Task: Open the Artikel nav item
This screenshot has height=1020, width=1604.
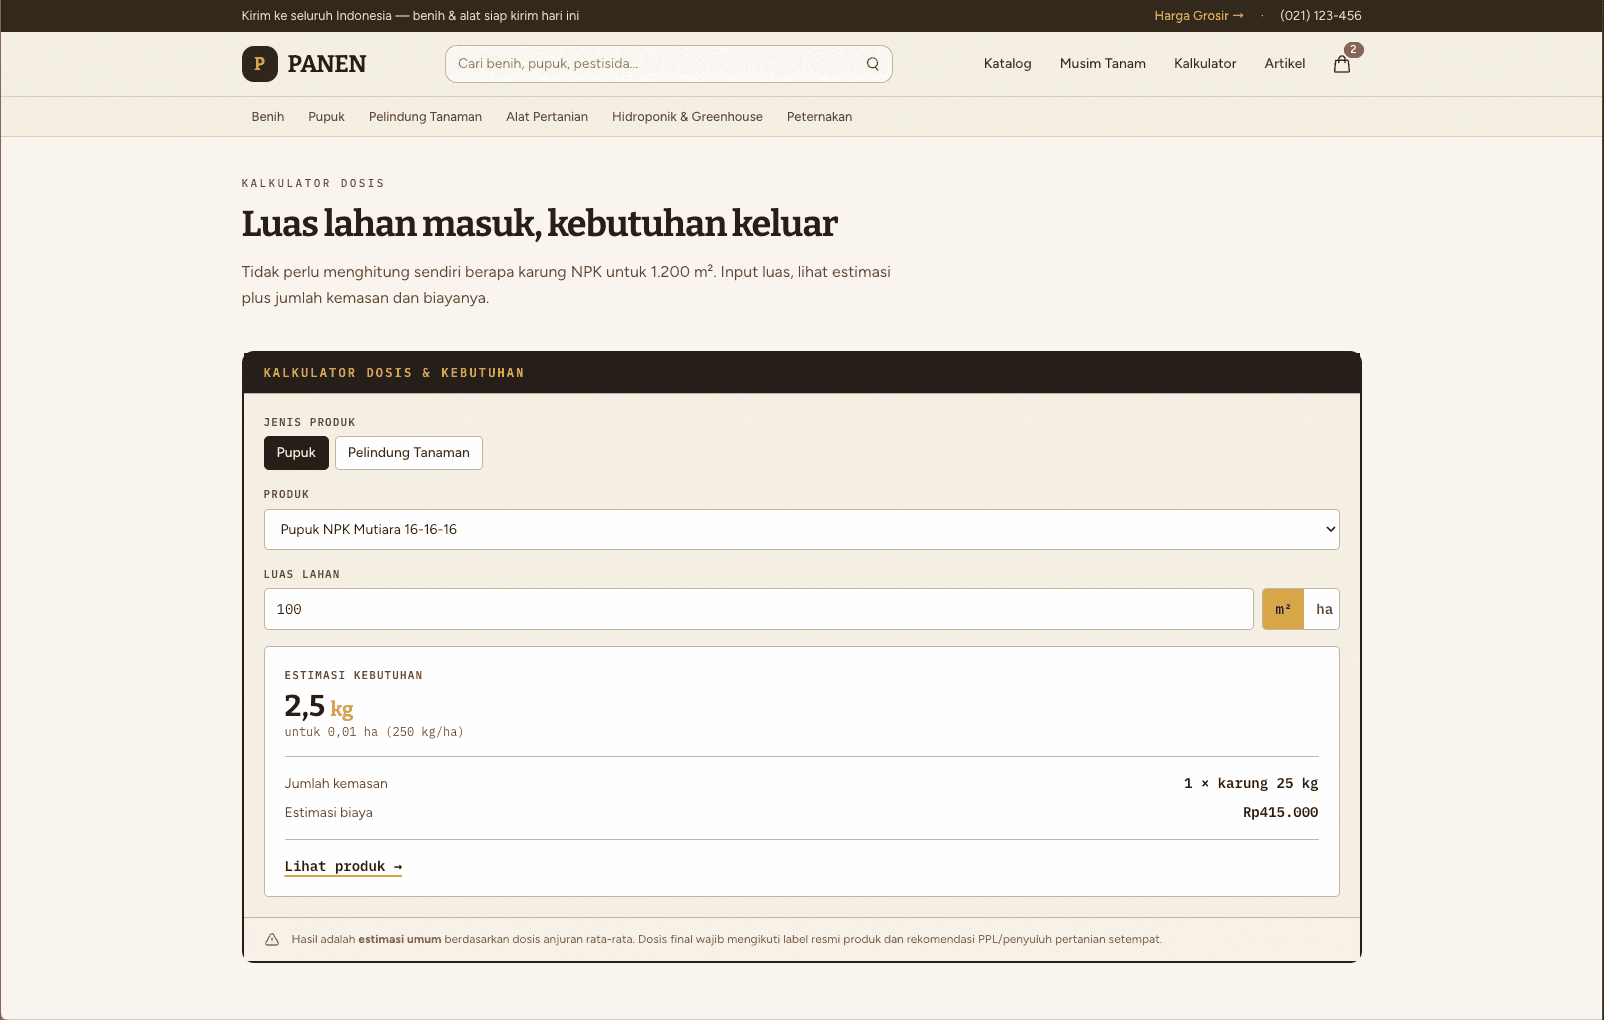Action: coord(1285,64)
